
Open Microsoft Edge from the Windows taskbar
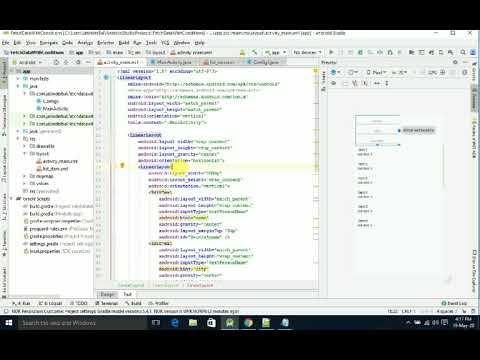[x=175, y=323]
